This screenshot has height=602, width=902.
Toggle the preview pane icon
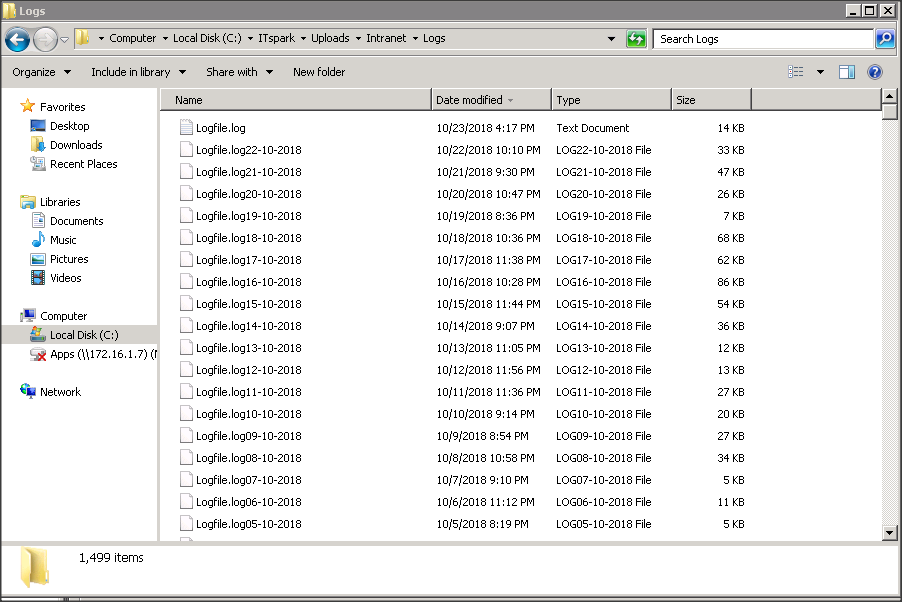point(847,72)
